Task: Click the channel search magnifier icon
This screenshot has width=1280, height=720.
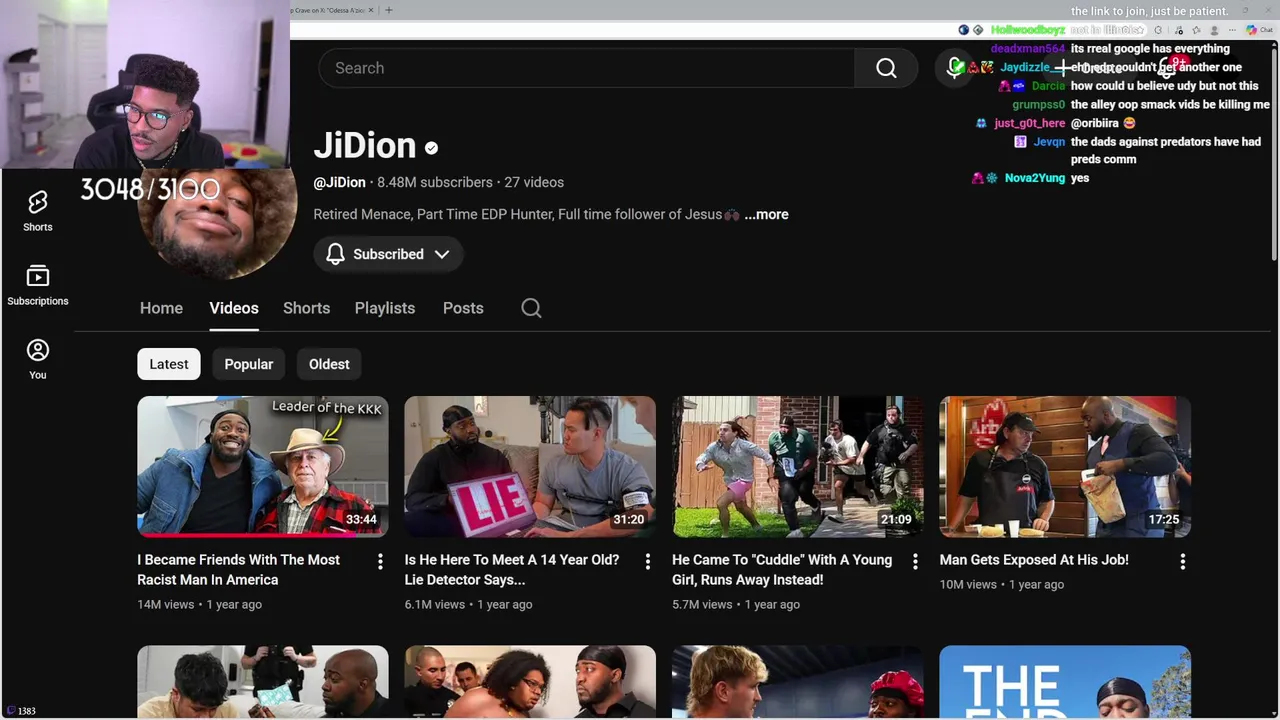Action: [x=531, y=308]
